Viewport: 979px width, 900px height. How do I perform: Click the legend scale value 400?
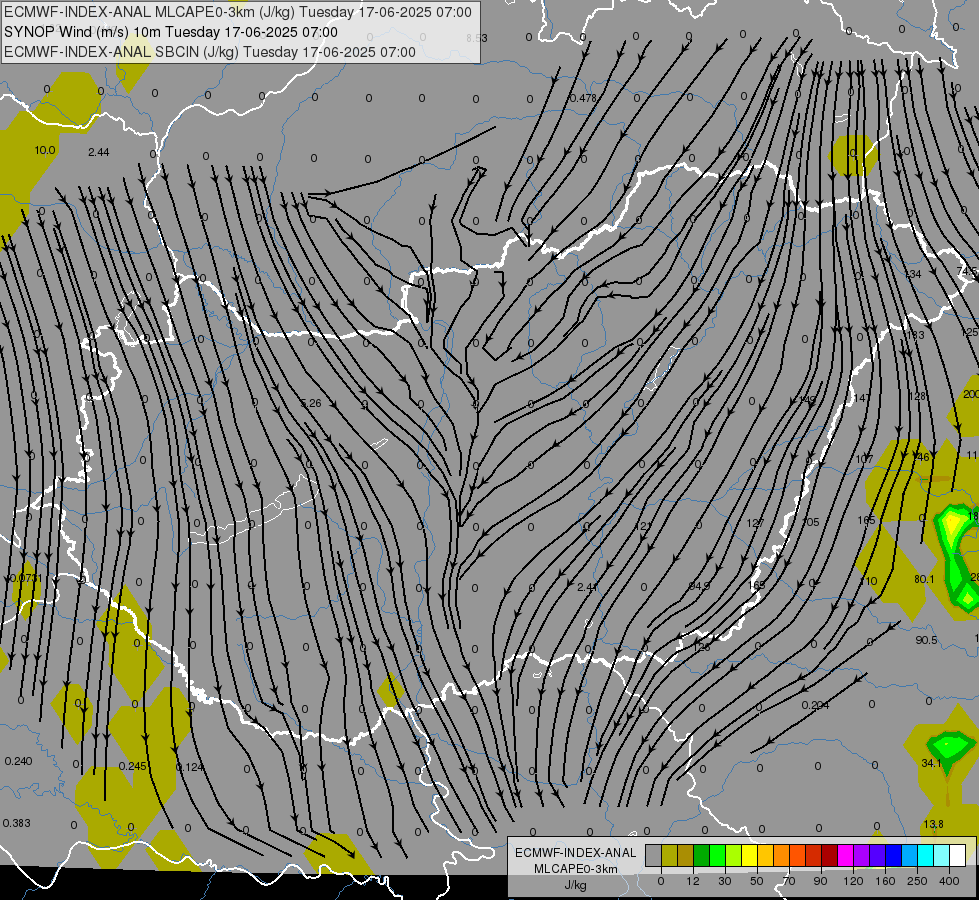(x=949, y=881)
